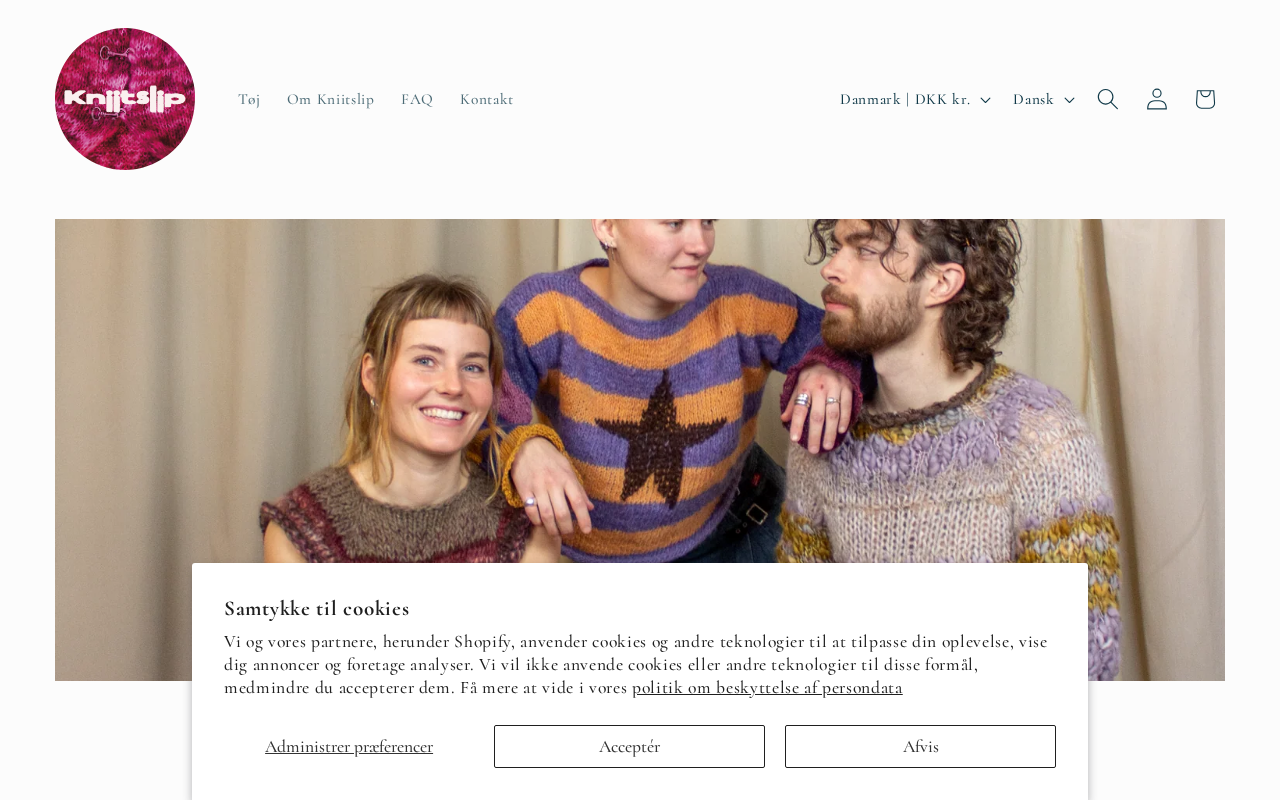The width and height of the screenshot is (1280, 800).
Task: Open the shopping cart icon
Action: coord(1205,99)
